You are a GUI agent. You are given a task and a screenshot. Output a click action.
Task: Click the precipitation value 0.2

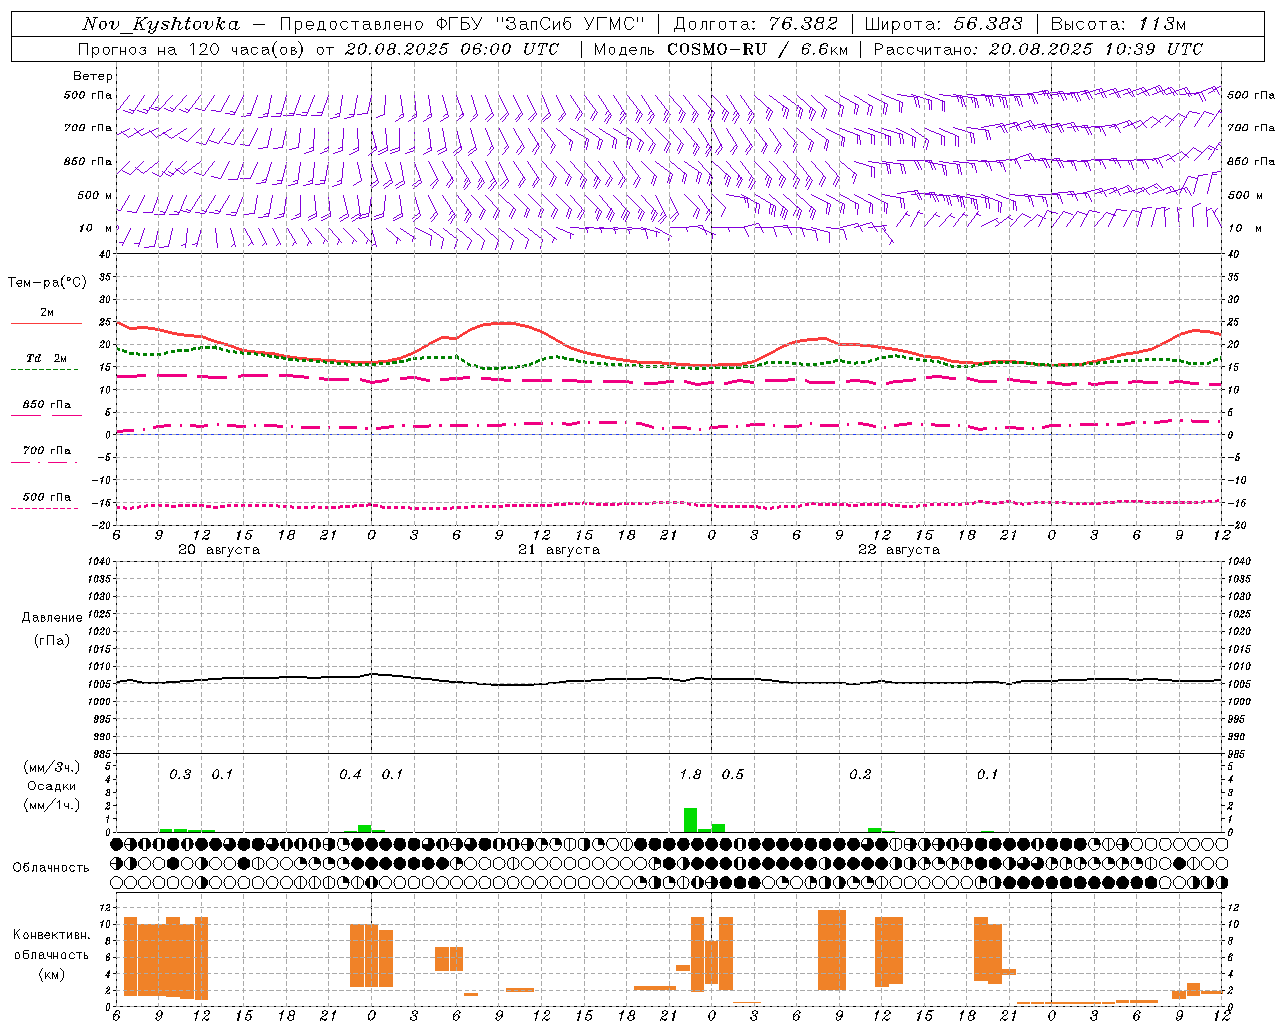[x=860, y=775]
